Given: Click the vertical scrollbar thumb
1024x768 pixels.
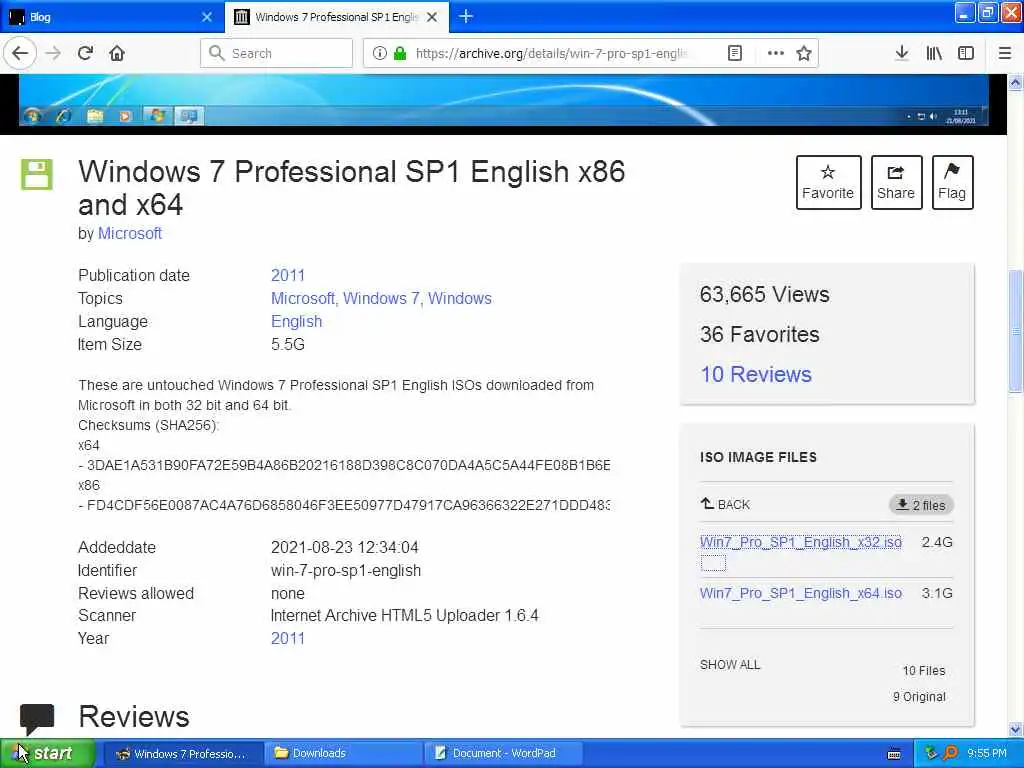Looking at the screenshot, I should (x=1016, y=331).
